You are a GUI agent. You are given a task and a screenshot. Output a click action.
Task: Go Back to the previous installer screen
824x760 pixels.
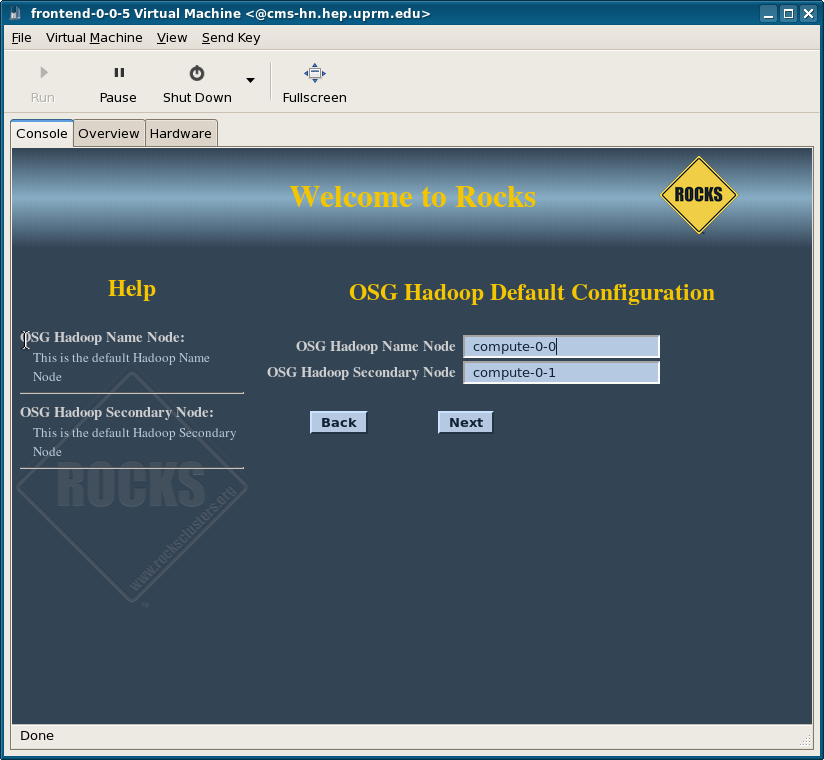[x=338, y=423]
